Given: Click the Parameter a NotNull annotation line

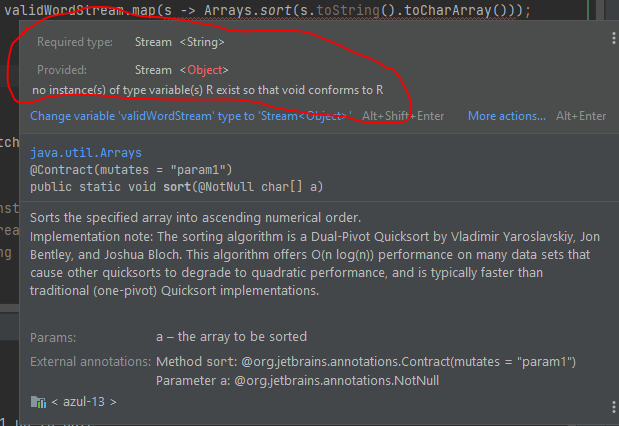Looking at the screenshot, I should pos(297,381).
